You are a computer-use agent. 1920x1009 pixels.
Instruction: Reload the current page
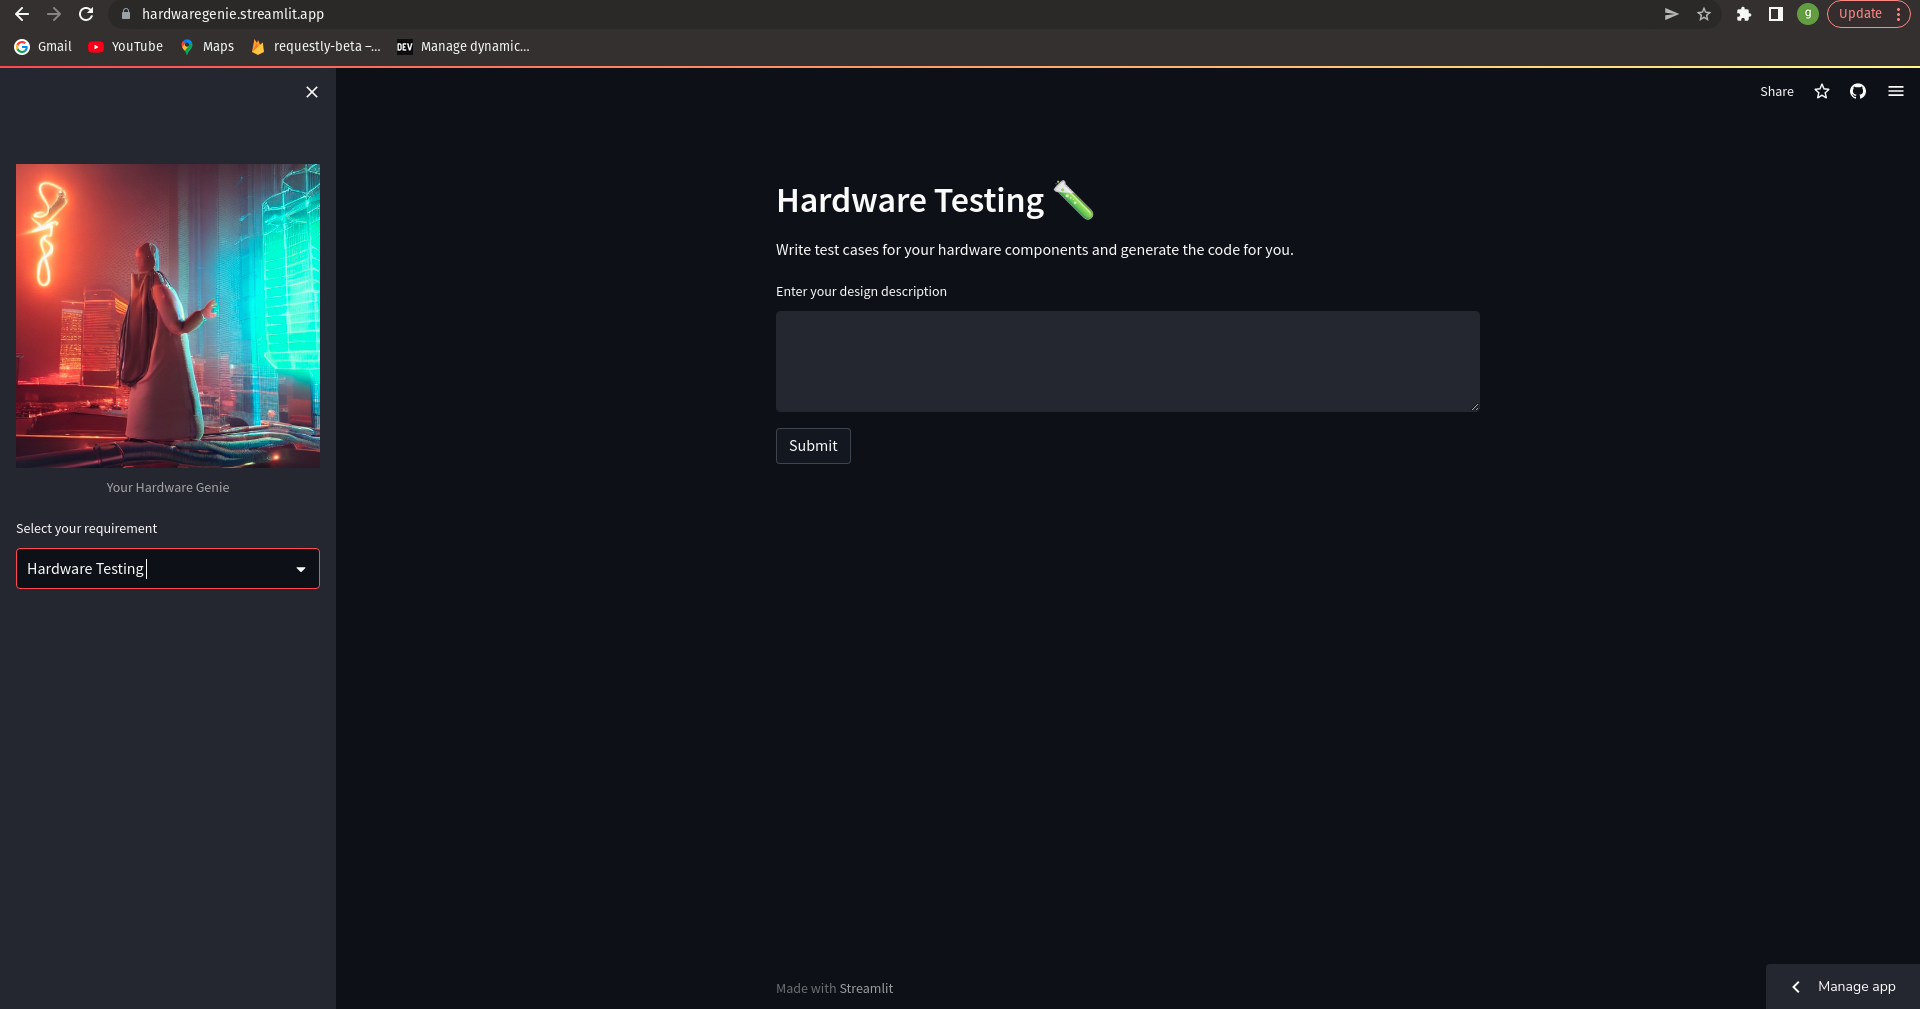coord(86,14)
